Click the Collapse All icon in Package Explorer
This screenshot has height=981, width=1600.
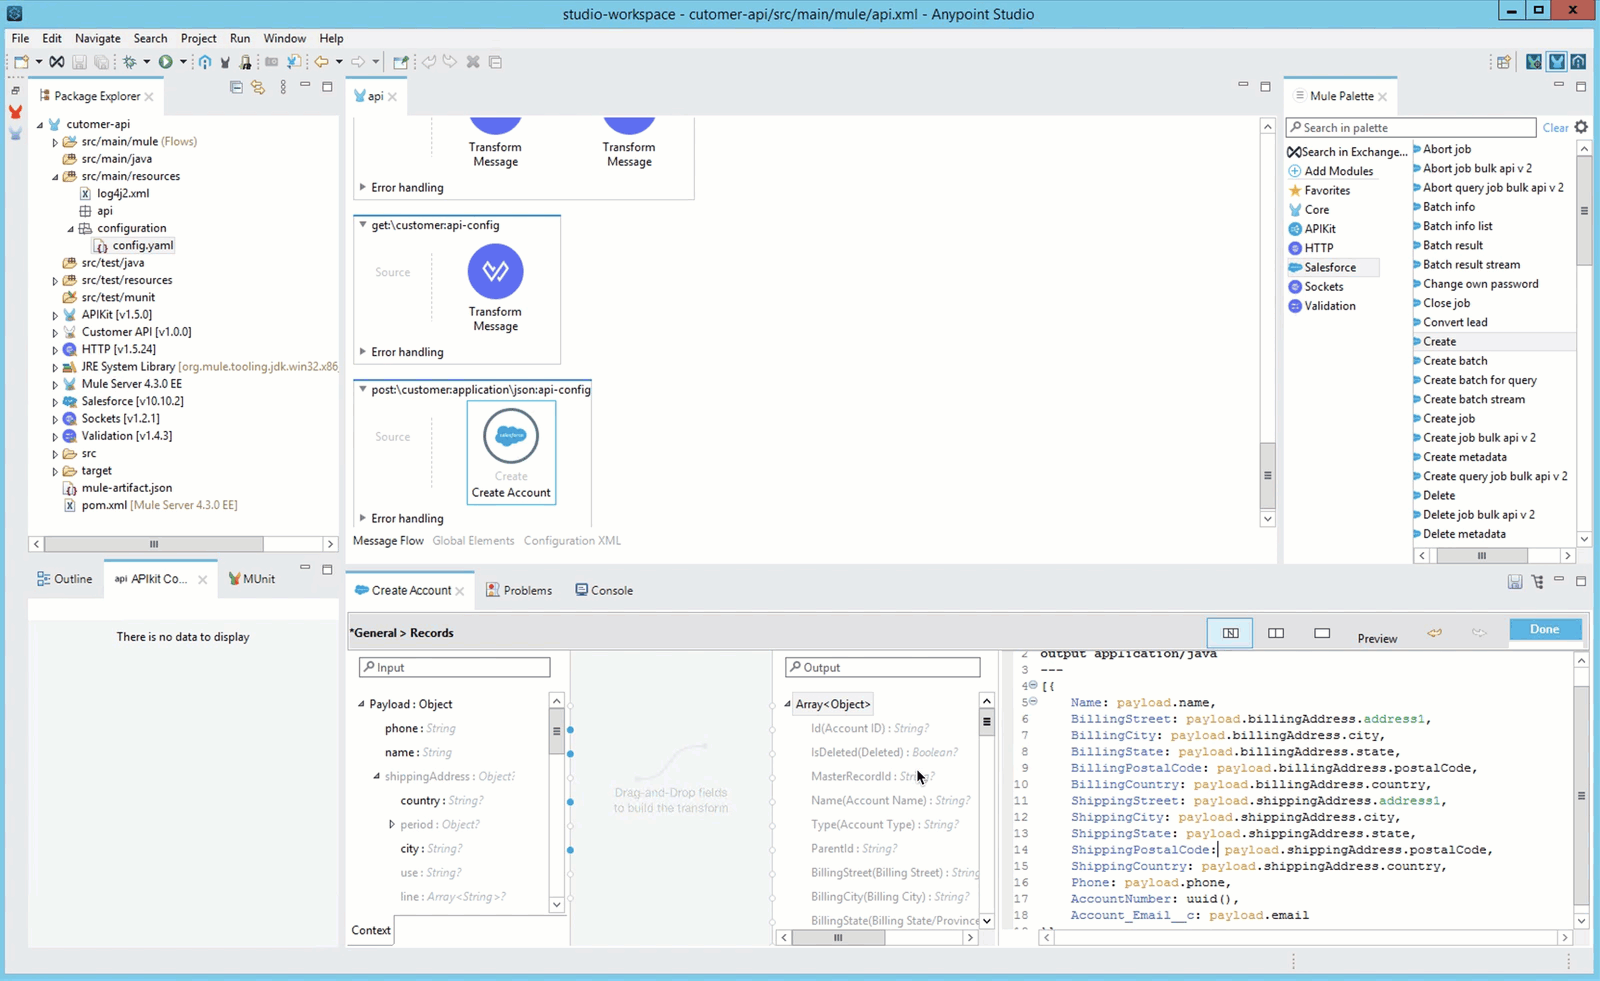pyautogui.click(x=236, y=88)
